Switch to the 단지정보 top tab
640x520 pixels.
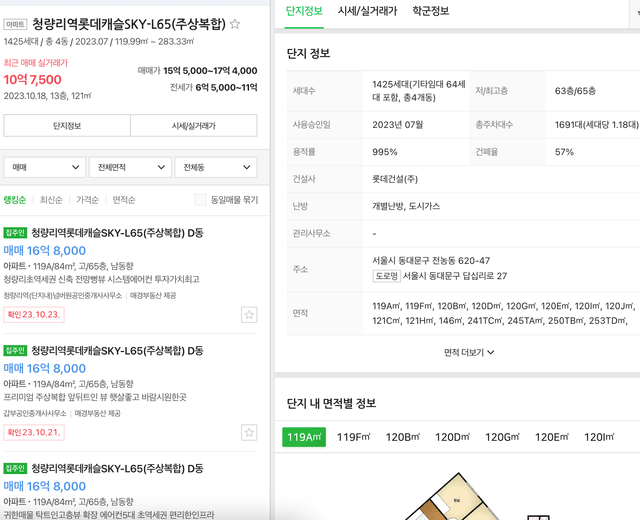tap(304, 11)
